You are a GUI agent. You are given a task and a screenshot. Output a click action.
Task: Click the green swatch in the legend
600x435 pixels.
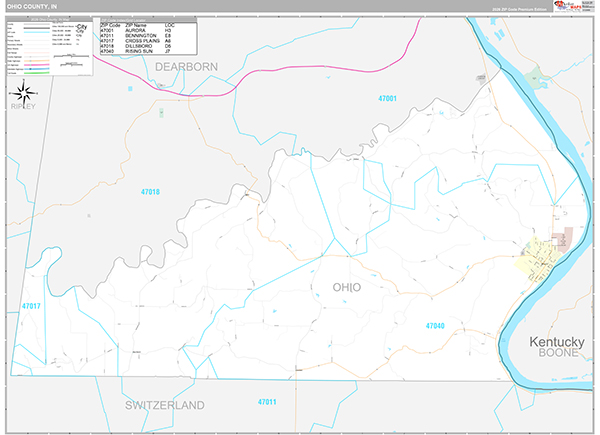point(35,73)
